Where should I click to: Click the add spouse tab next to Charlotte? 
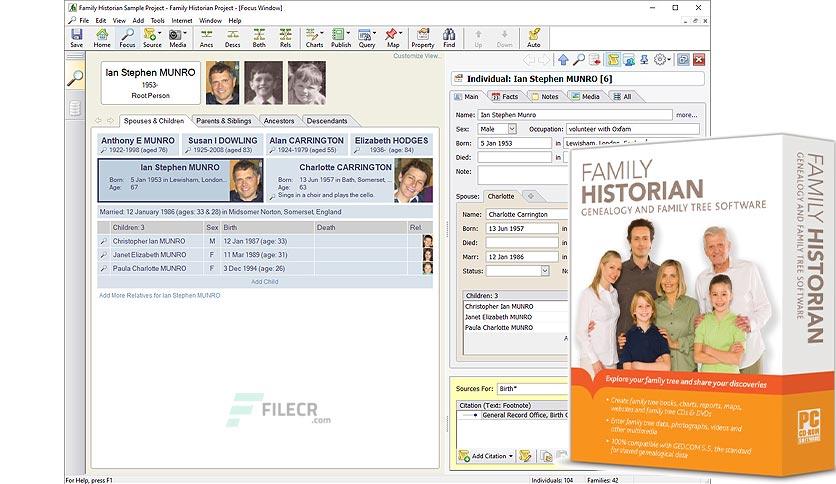530,196
